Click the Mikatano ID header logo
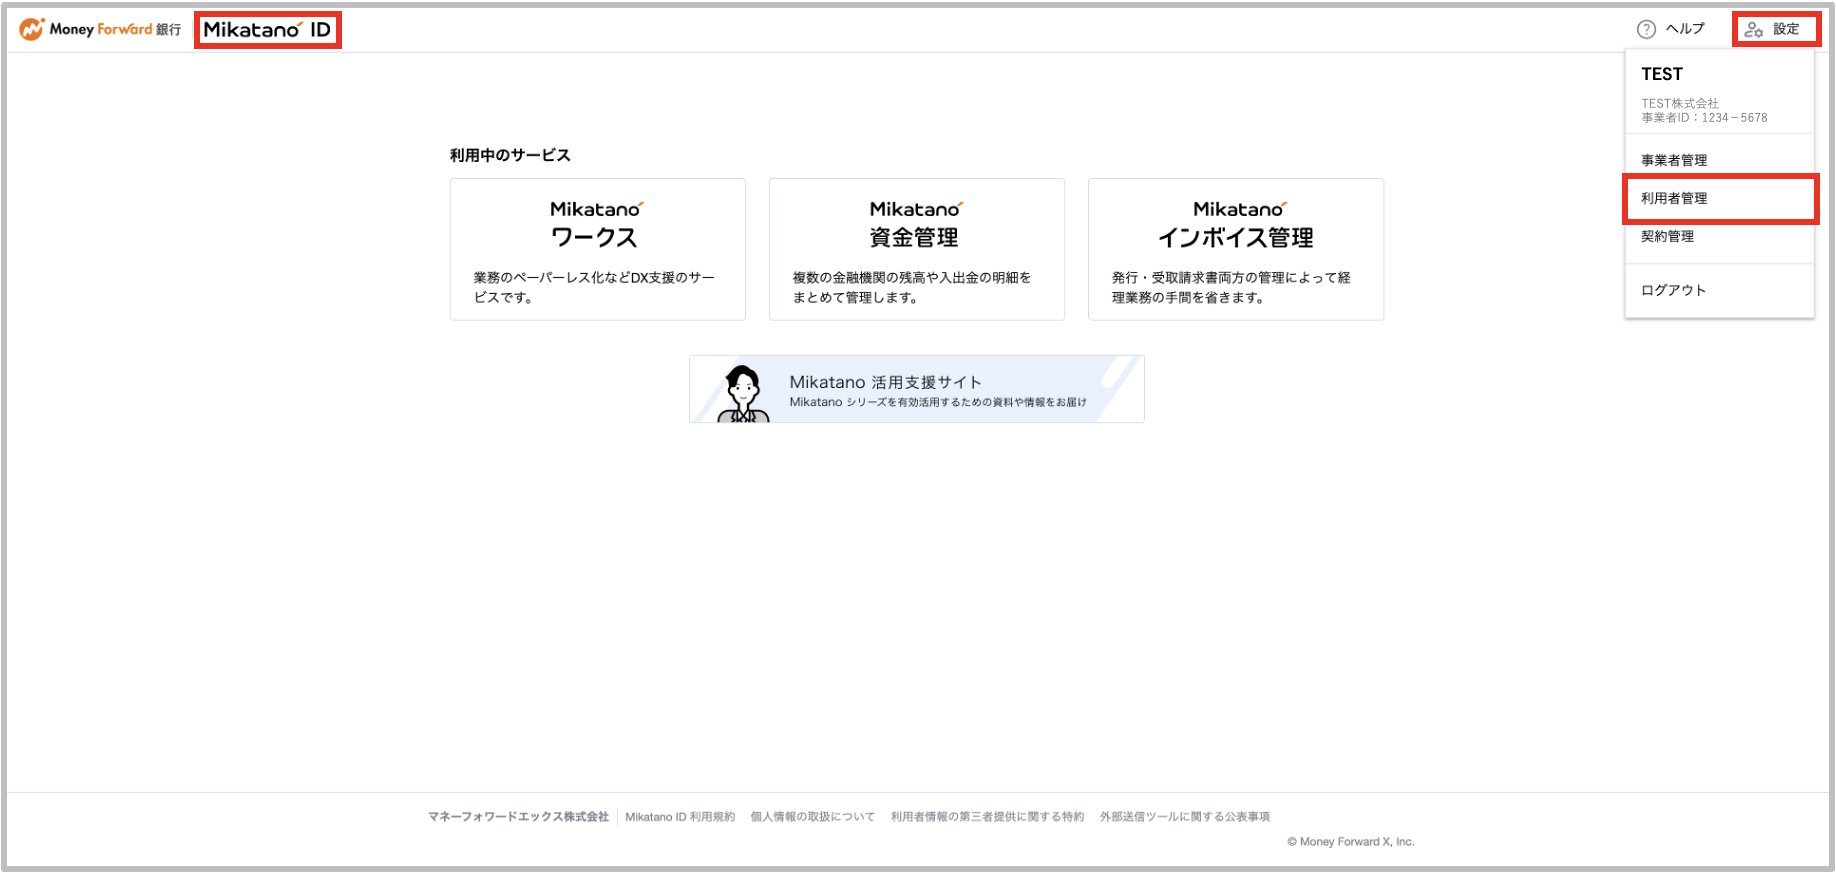 click(x=267, y=30)
